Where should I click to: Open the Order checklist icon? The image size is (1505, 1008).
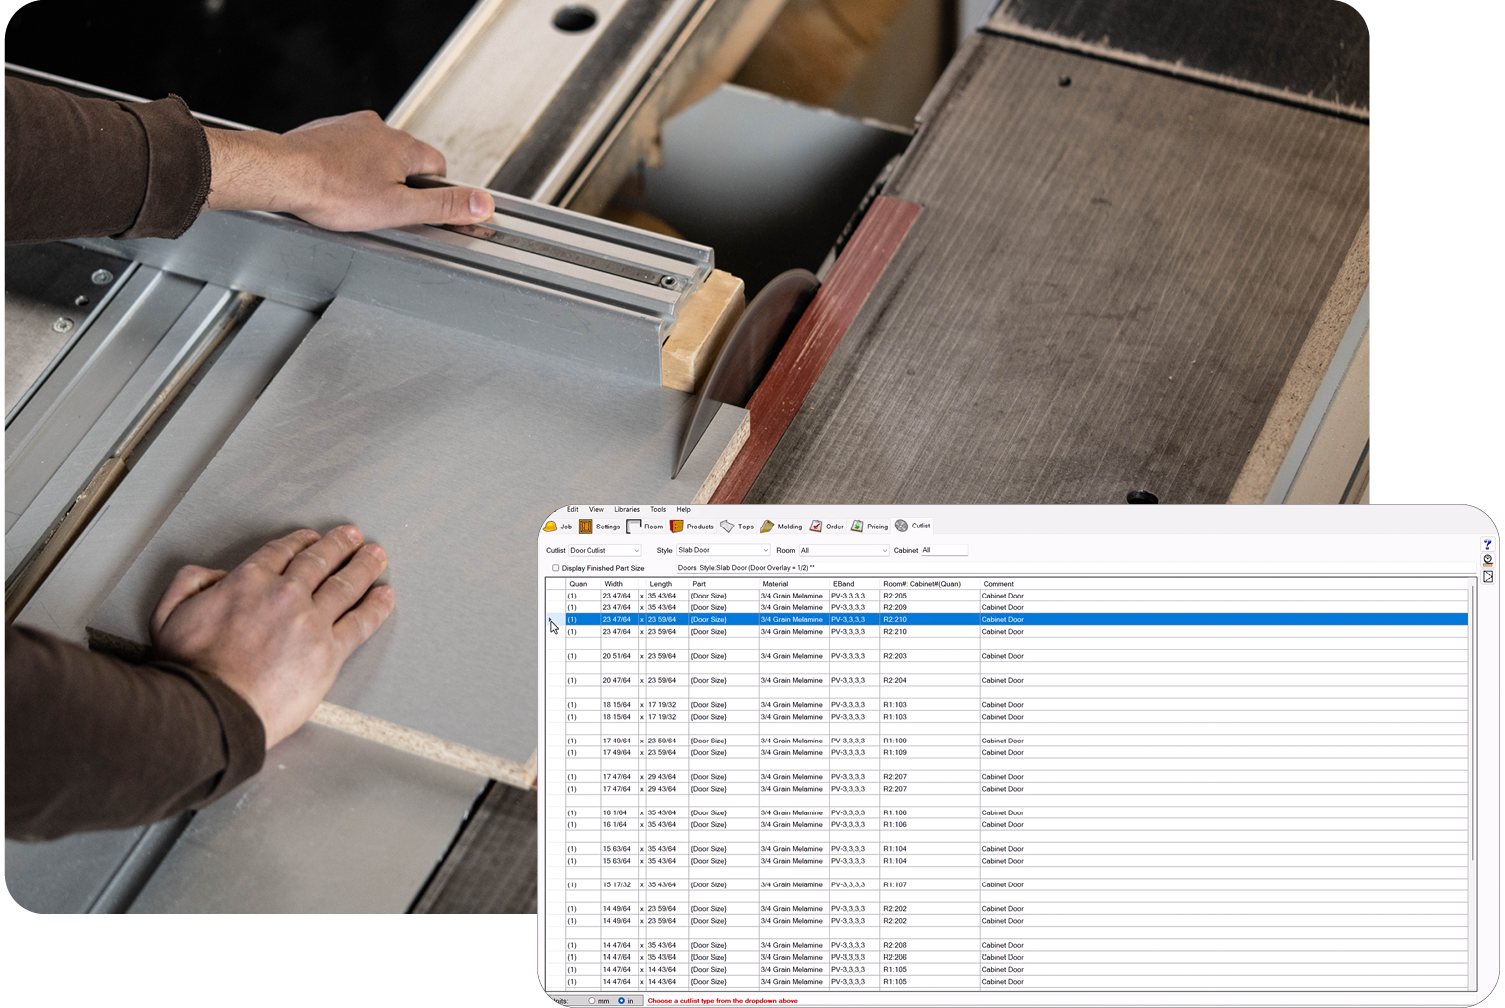(826, 526)
